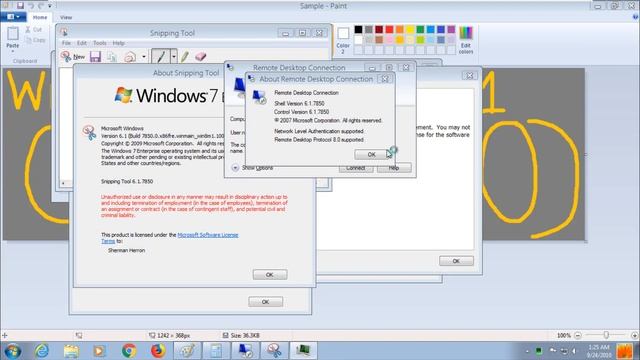Click the speaker volume tray icon
The height and width of the screenshot is (360, 640).
click(x=575, y=351)
